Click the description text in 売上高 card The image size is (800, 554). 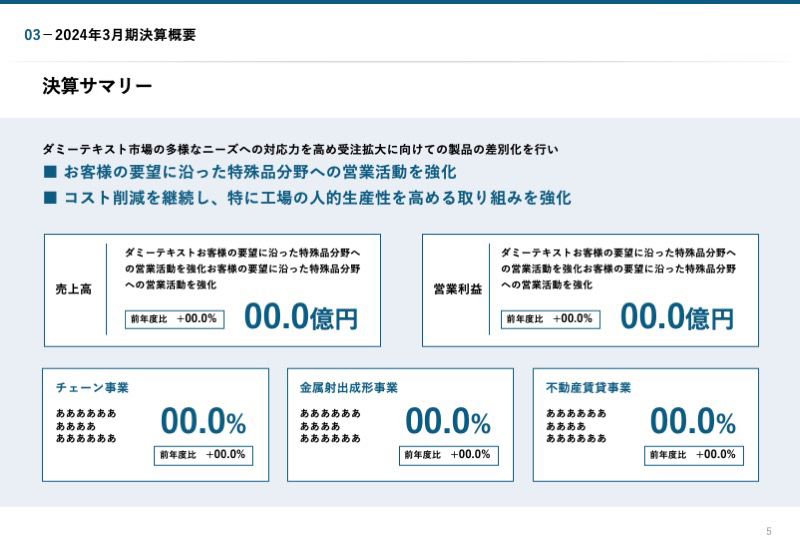(x=243, y=268)
